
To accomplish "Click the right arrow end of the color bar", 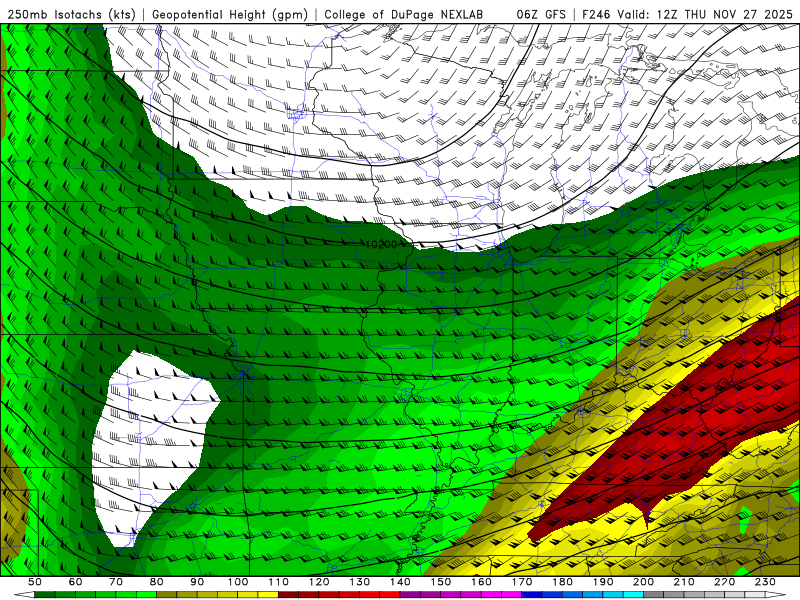I will (x=776, y=594).
